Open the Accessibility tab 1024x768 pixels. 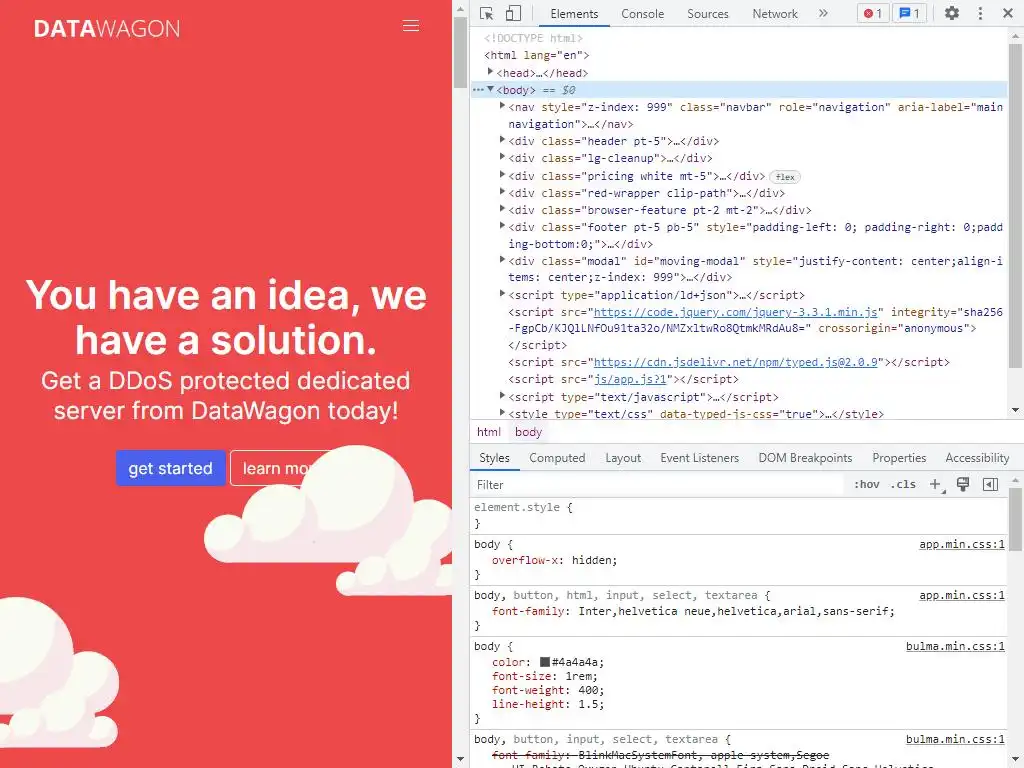977,458
